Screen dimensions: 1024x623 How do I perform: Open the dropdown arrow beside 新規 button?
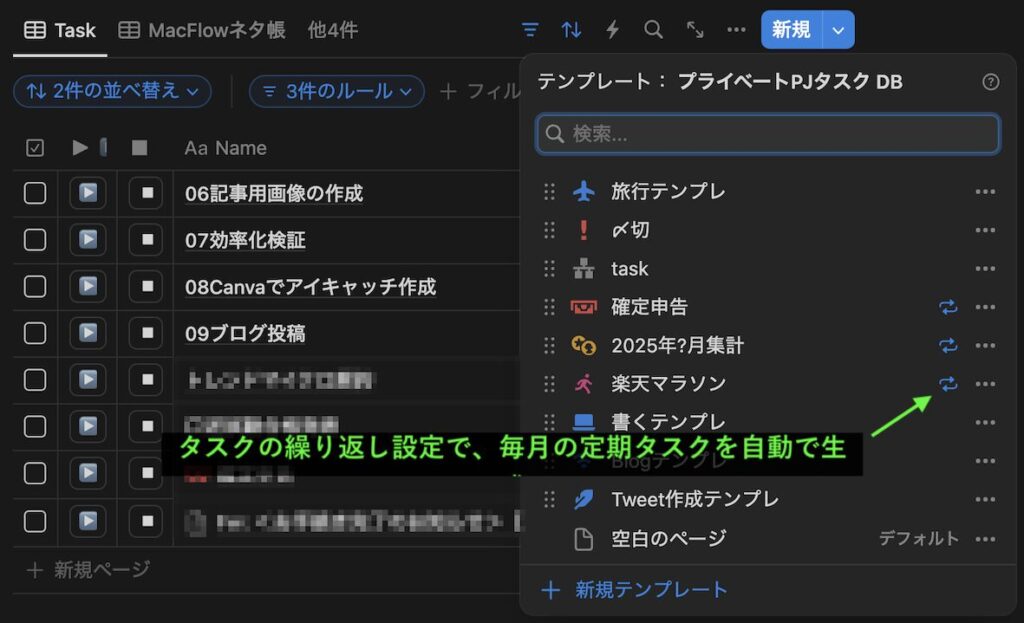click(x=838, y=30)
